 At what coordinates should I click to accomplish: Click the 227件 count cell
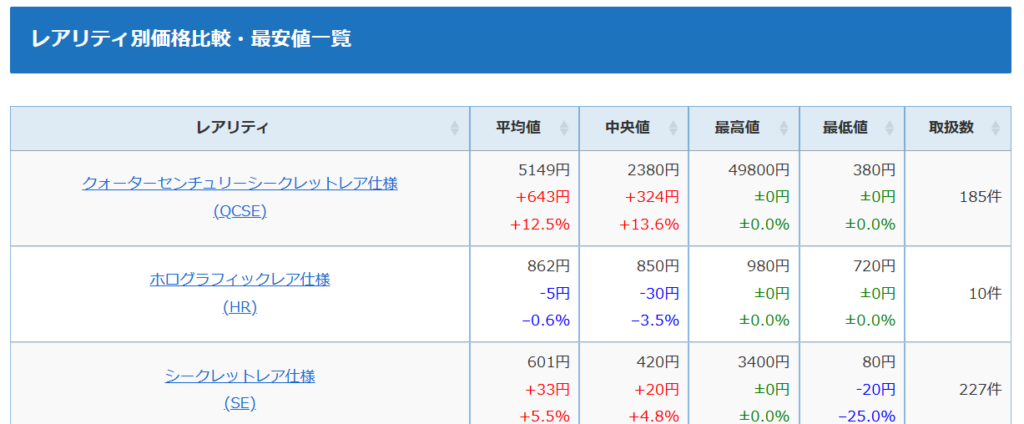980,390
